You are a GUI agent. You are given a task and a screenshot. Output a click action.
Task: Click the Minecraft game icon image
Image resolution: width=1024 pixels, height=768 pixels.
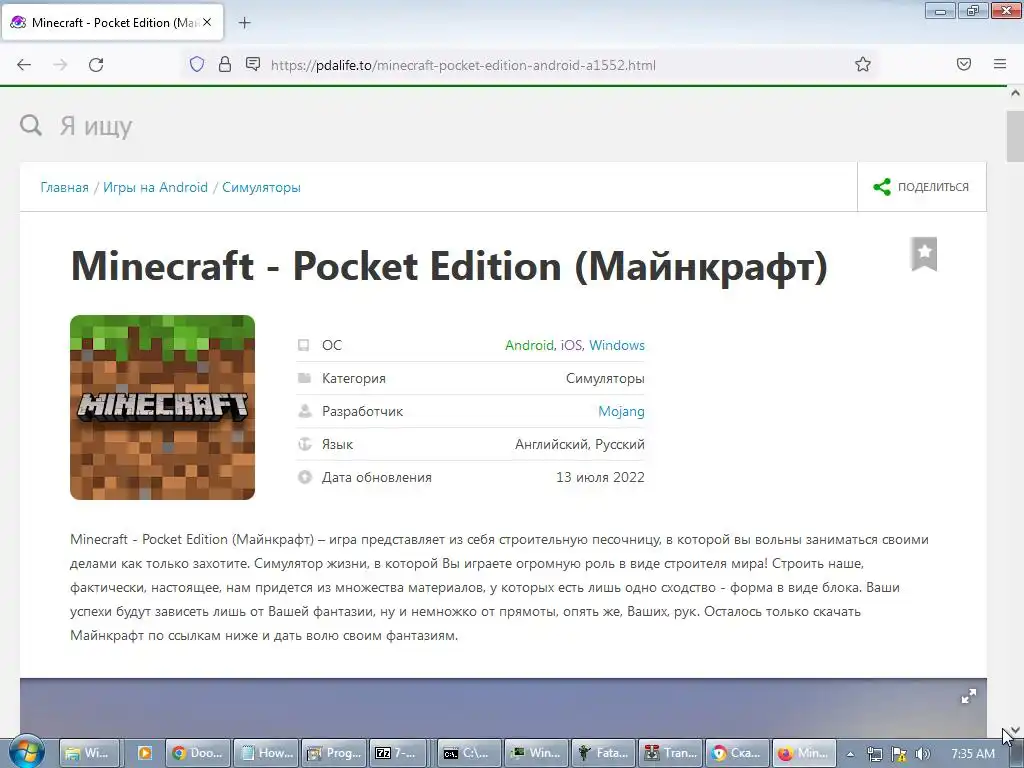point(163,408)
